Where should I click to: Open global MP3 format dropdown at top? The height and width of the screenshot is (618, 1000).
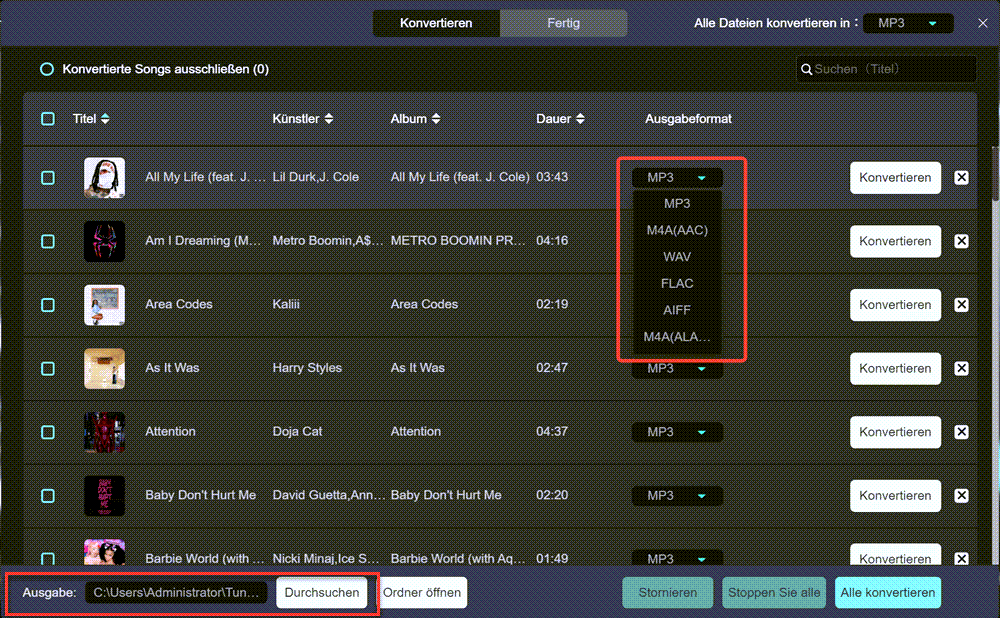pyautogui.click(x=907, y=23)
